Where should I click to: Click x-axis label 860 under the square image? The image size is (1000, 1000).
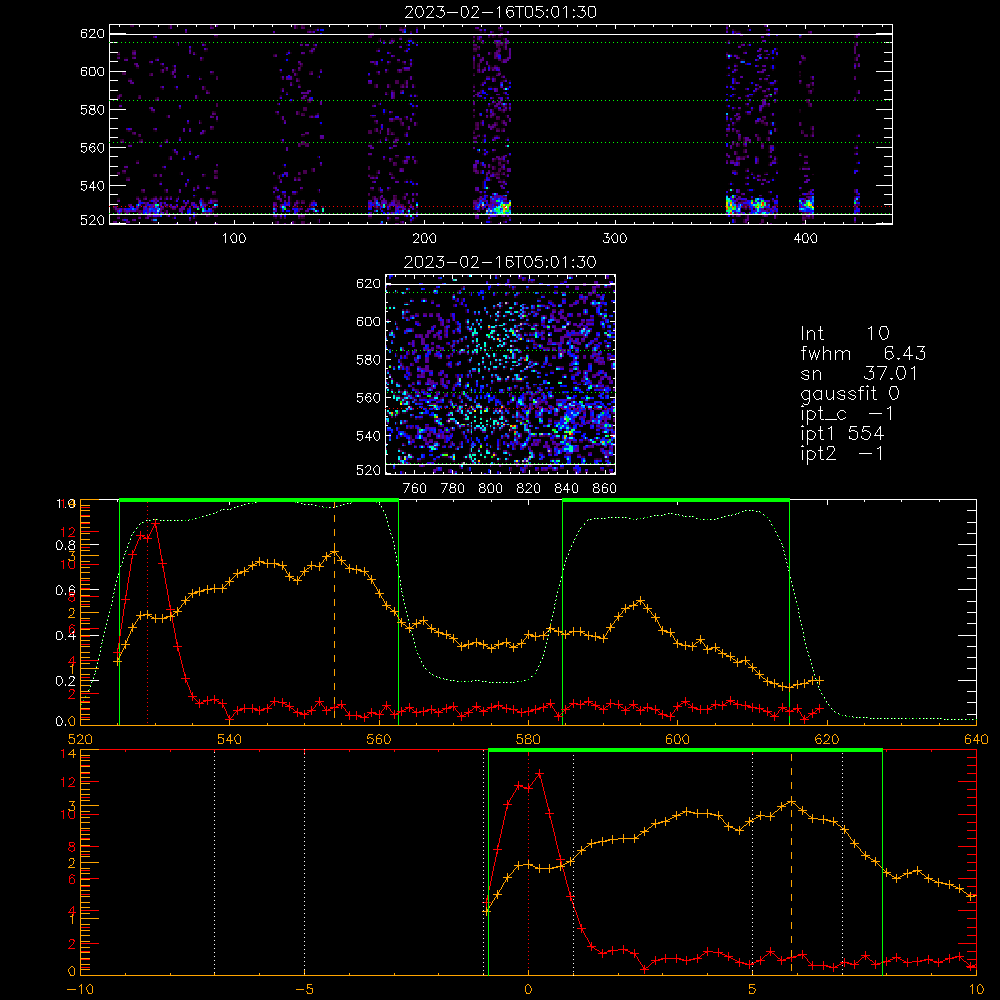(x=605, y=489)
